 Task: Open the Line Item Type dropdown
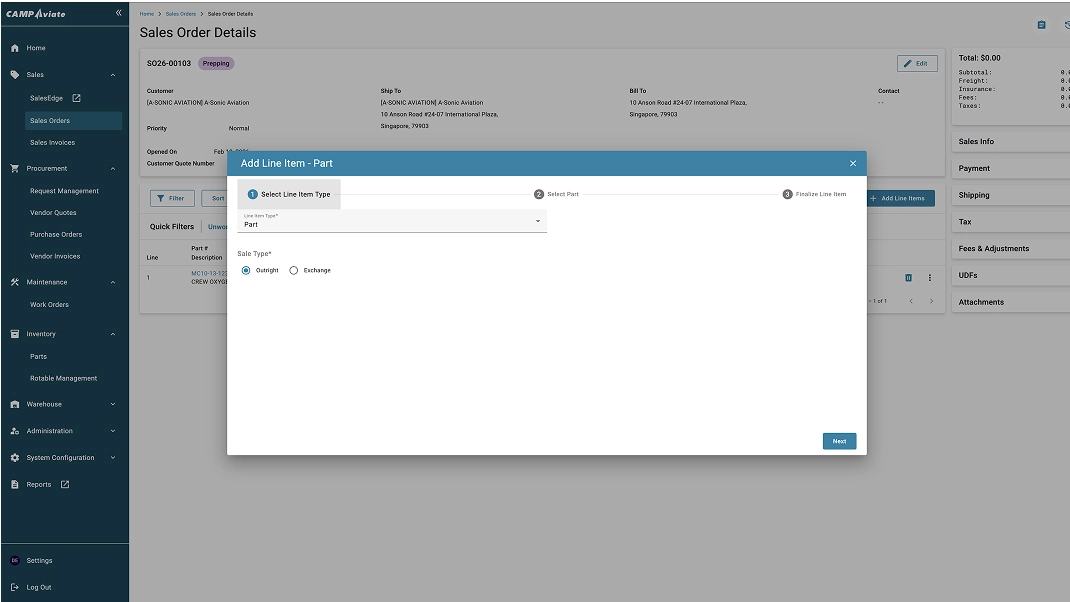click(392, 221)
